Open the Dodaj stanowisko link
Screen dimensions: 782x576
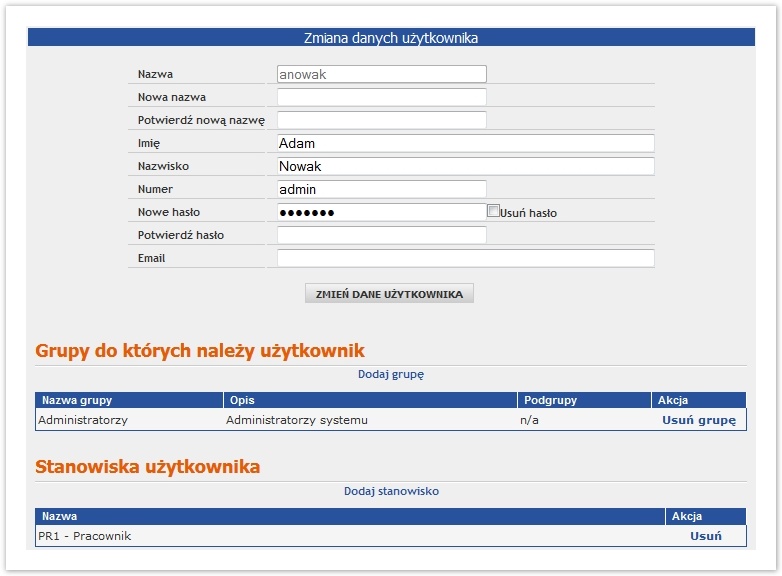[391, 491]
